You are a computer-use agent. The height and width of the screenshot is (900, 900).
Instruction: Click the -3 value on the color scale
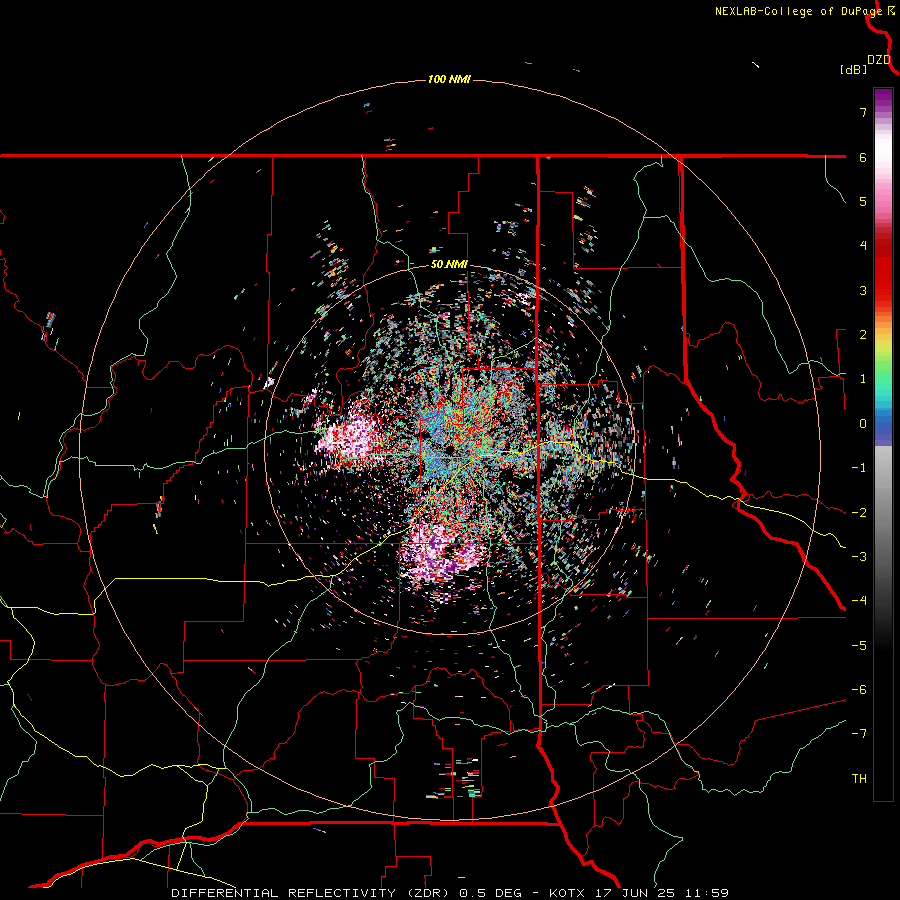click(859, 557)
